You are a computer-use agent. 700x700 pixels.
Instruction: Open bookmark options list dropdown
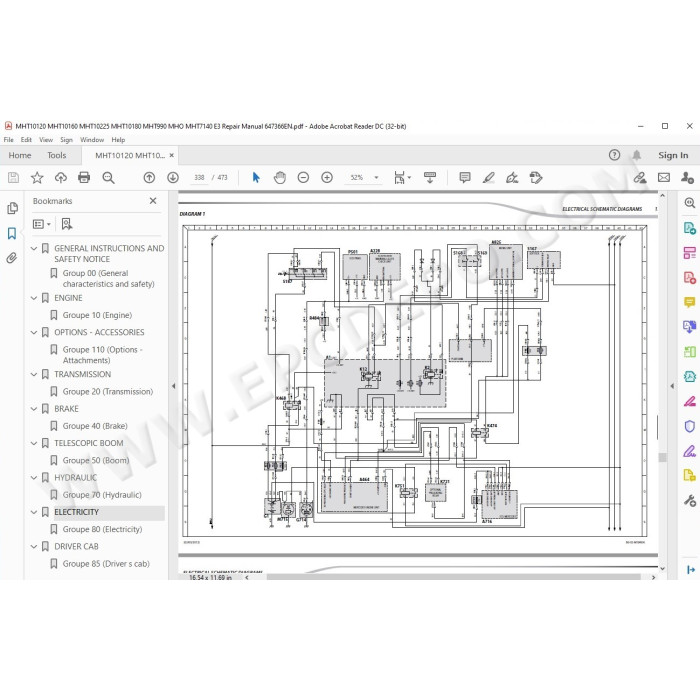click(x=42, y=224)
